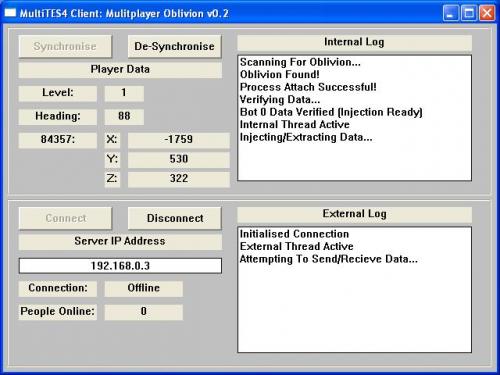500x375 pixels.
Task: Click the 84357: label
Action: 58,139
